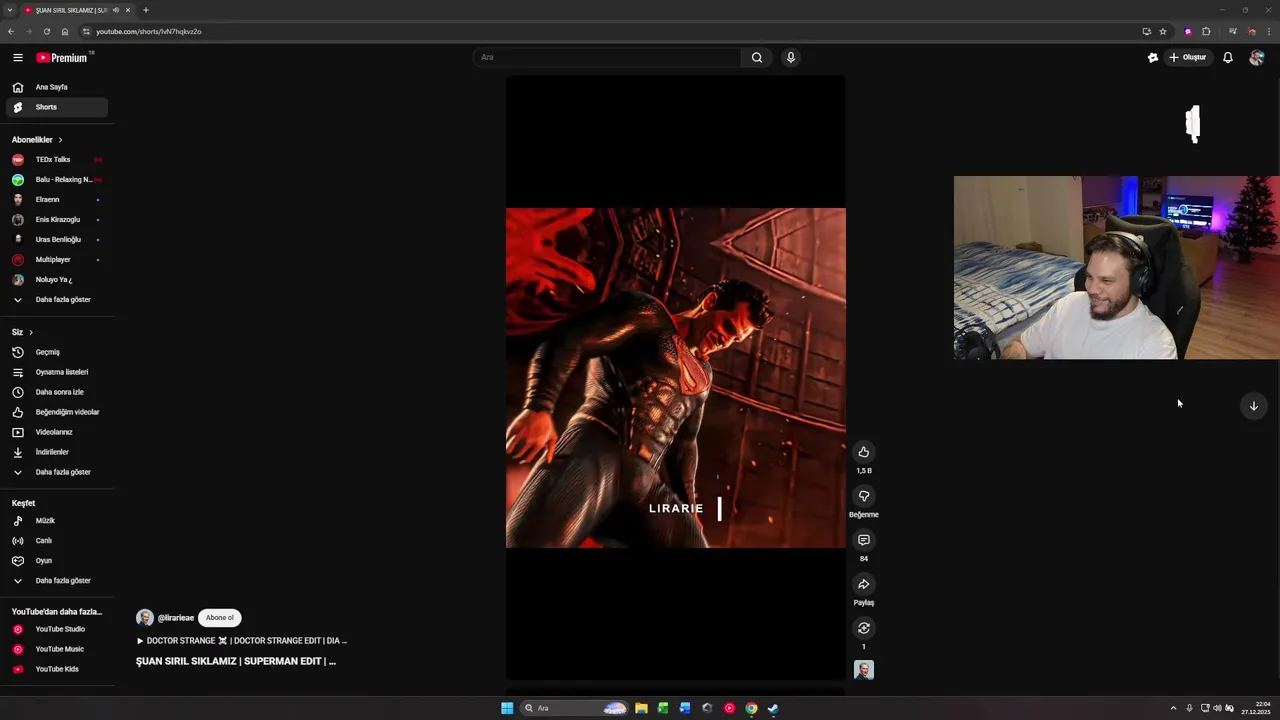
Task: Click the Abone ol subscribe button
Action: click(x=220, y=618)
